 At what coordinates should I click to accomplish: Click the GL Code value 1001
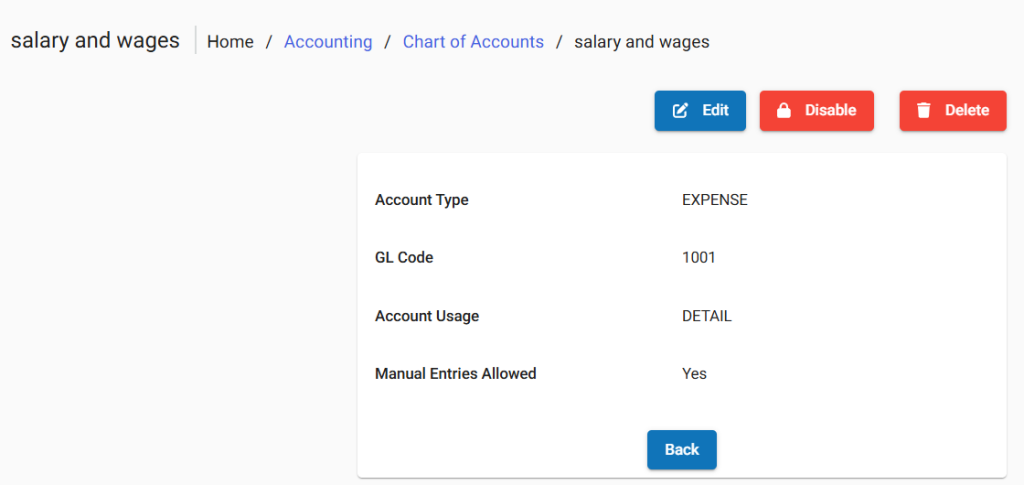(x=698, y=258)
